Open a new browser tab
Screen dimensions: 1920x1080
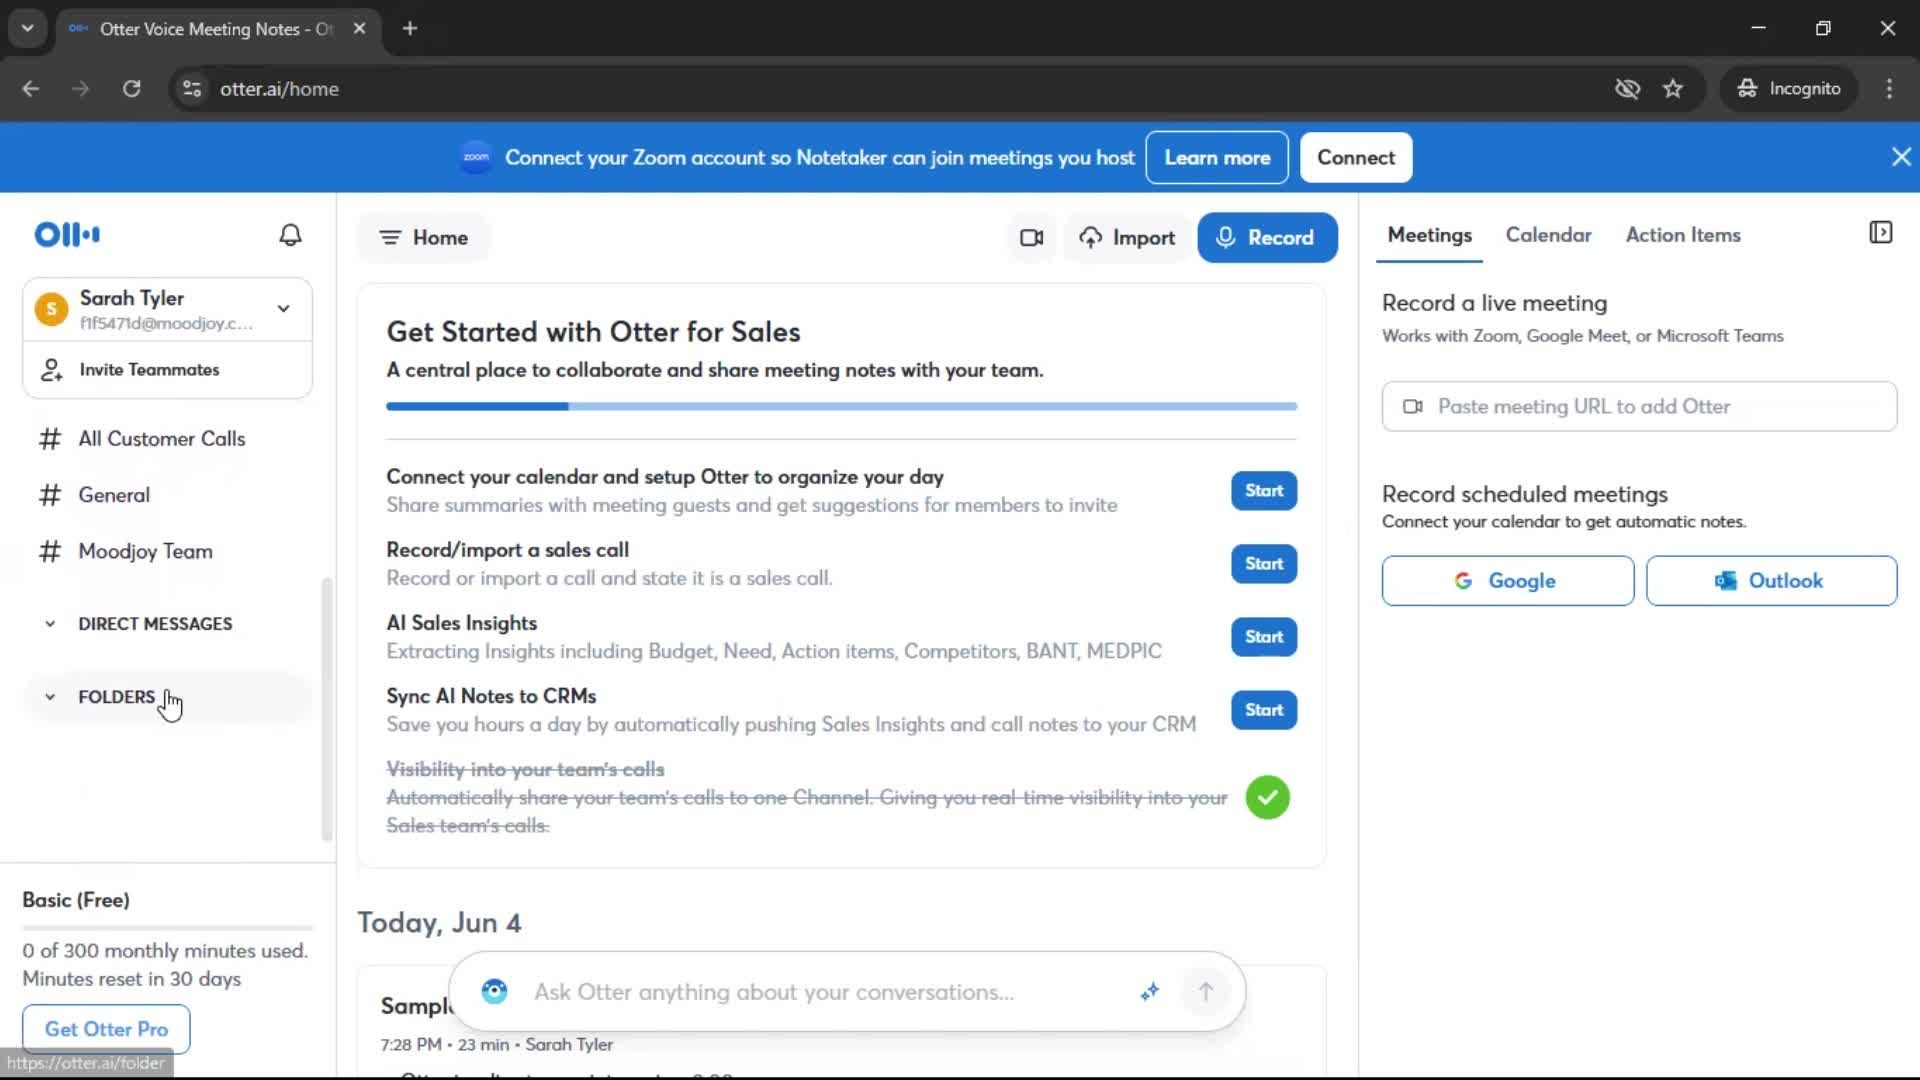(x=410, y=29)
